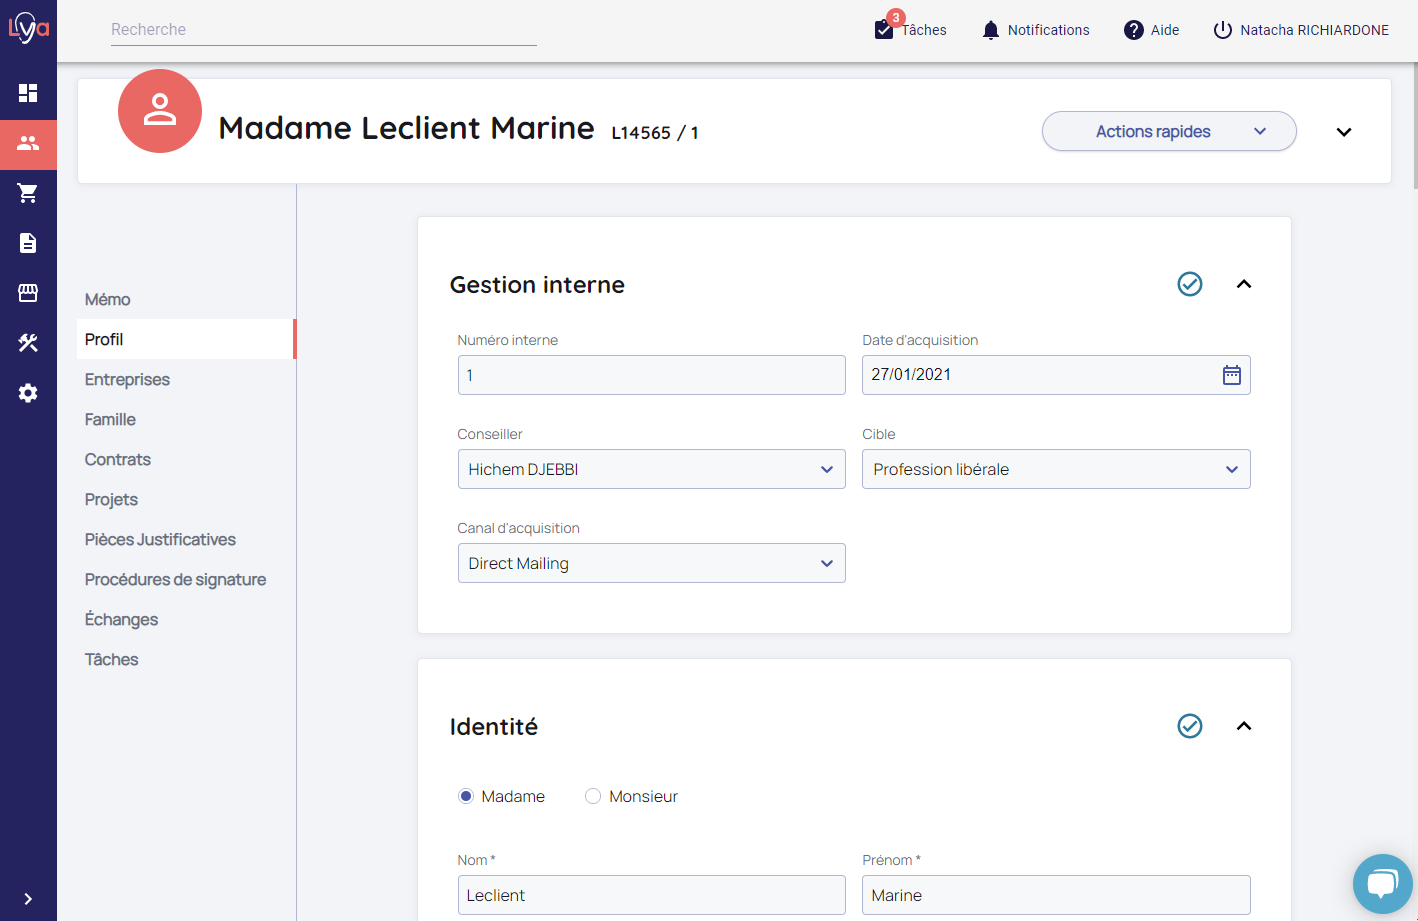
Task: Open the clients people icon
Action: coord(28,143)
